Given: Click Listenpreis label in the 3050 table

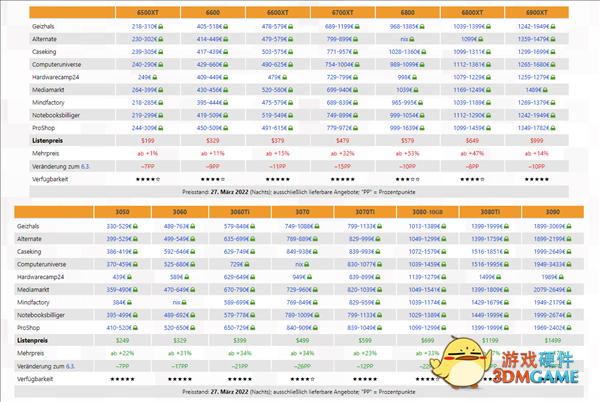Looking at the screenshot, I should 33,340.
